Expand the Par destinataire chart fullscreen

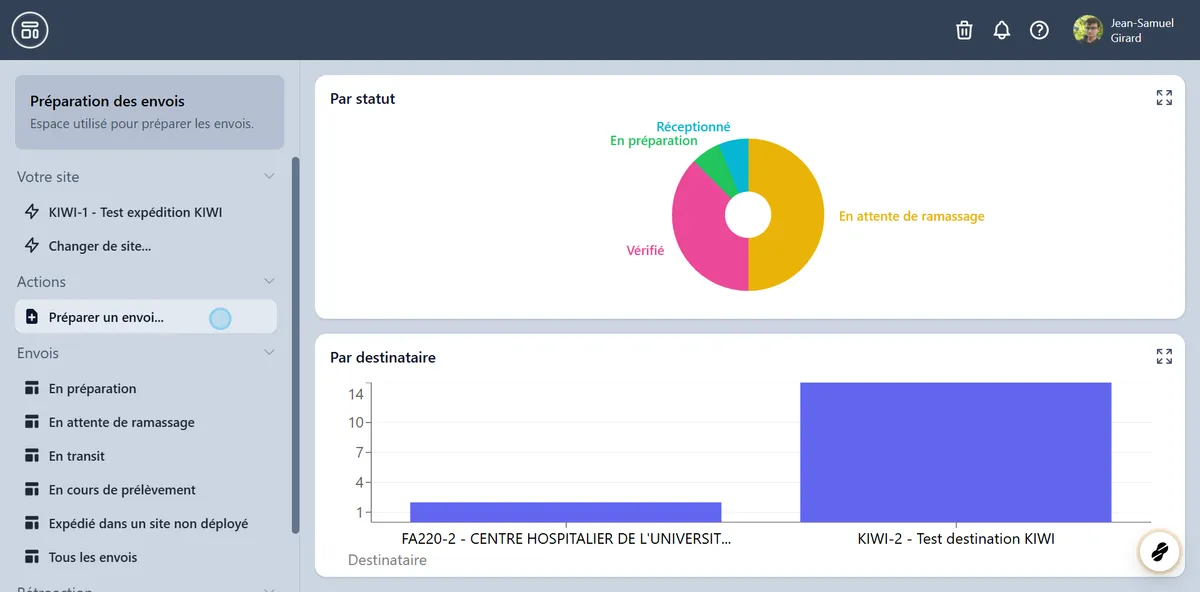[1164, 357]
